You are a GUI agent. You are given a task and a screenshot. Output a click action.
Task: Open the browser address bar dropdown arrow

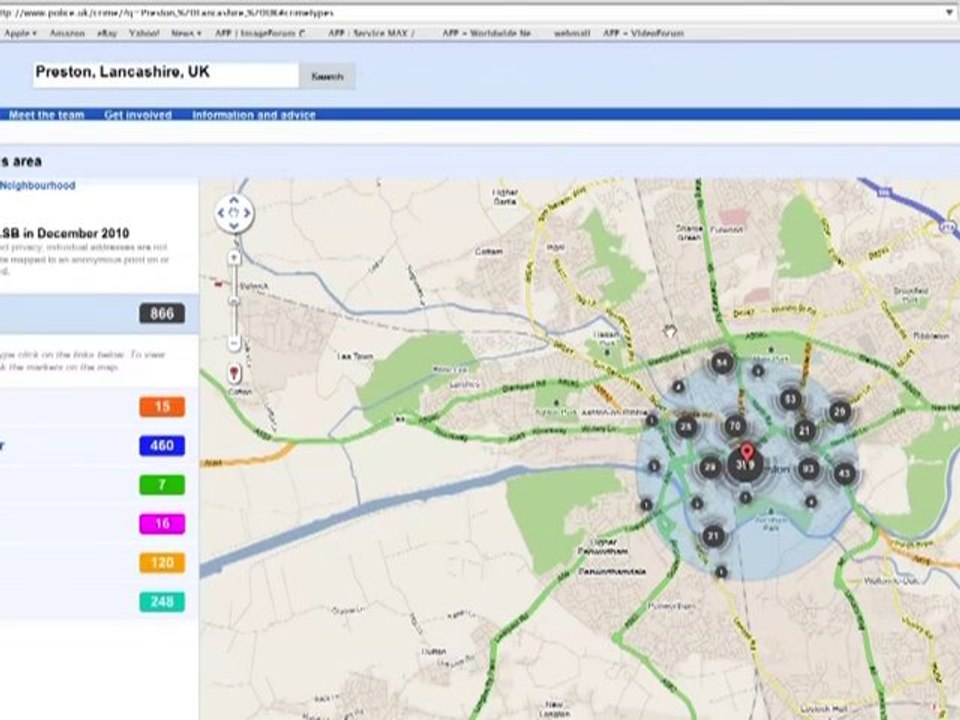point(948,13)
